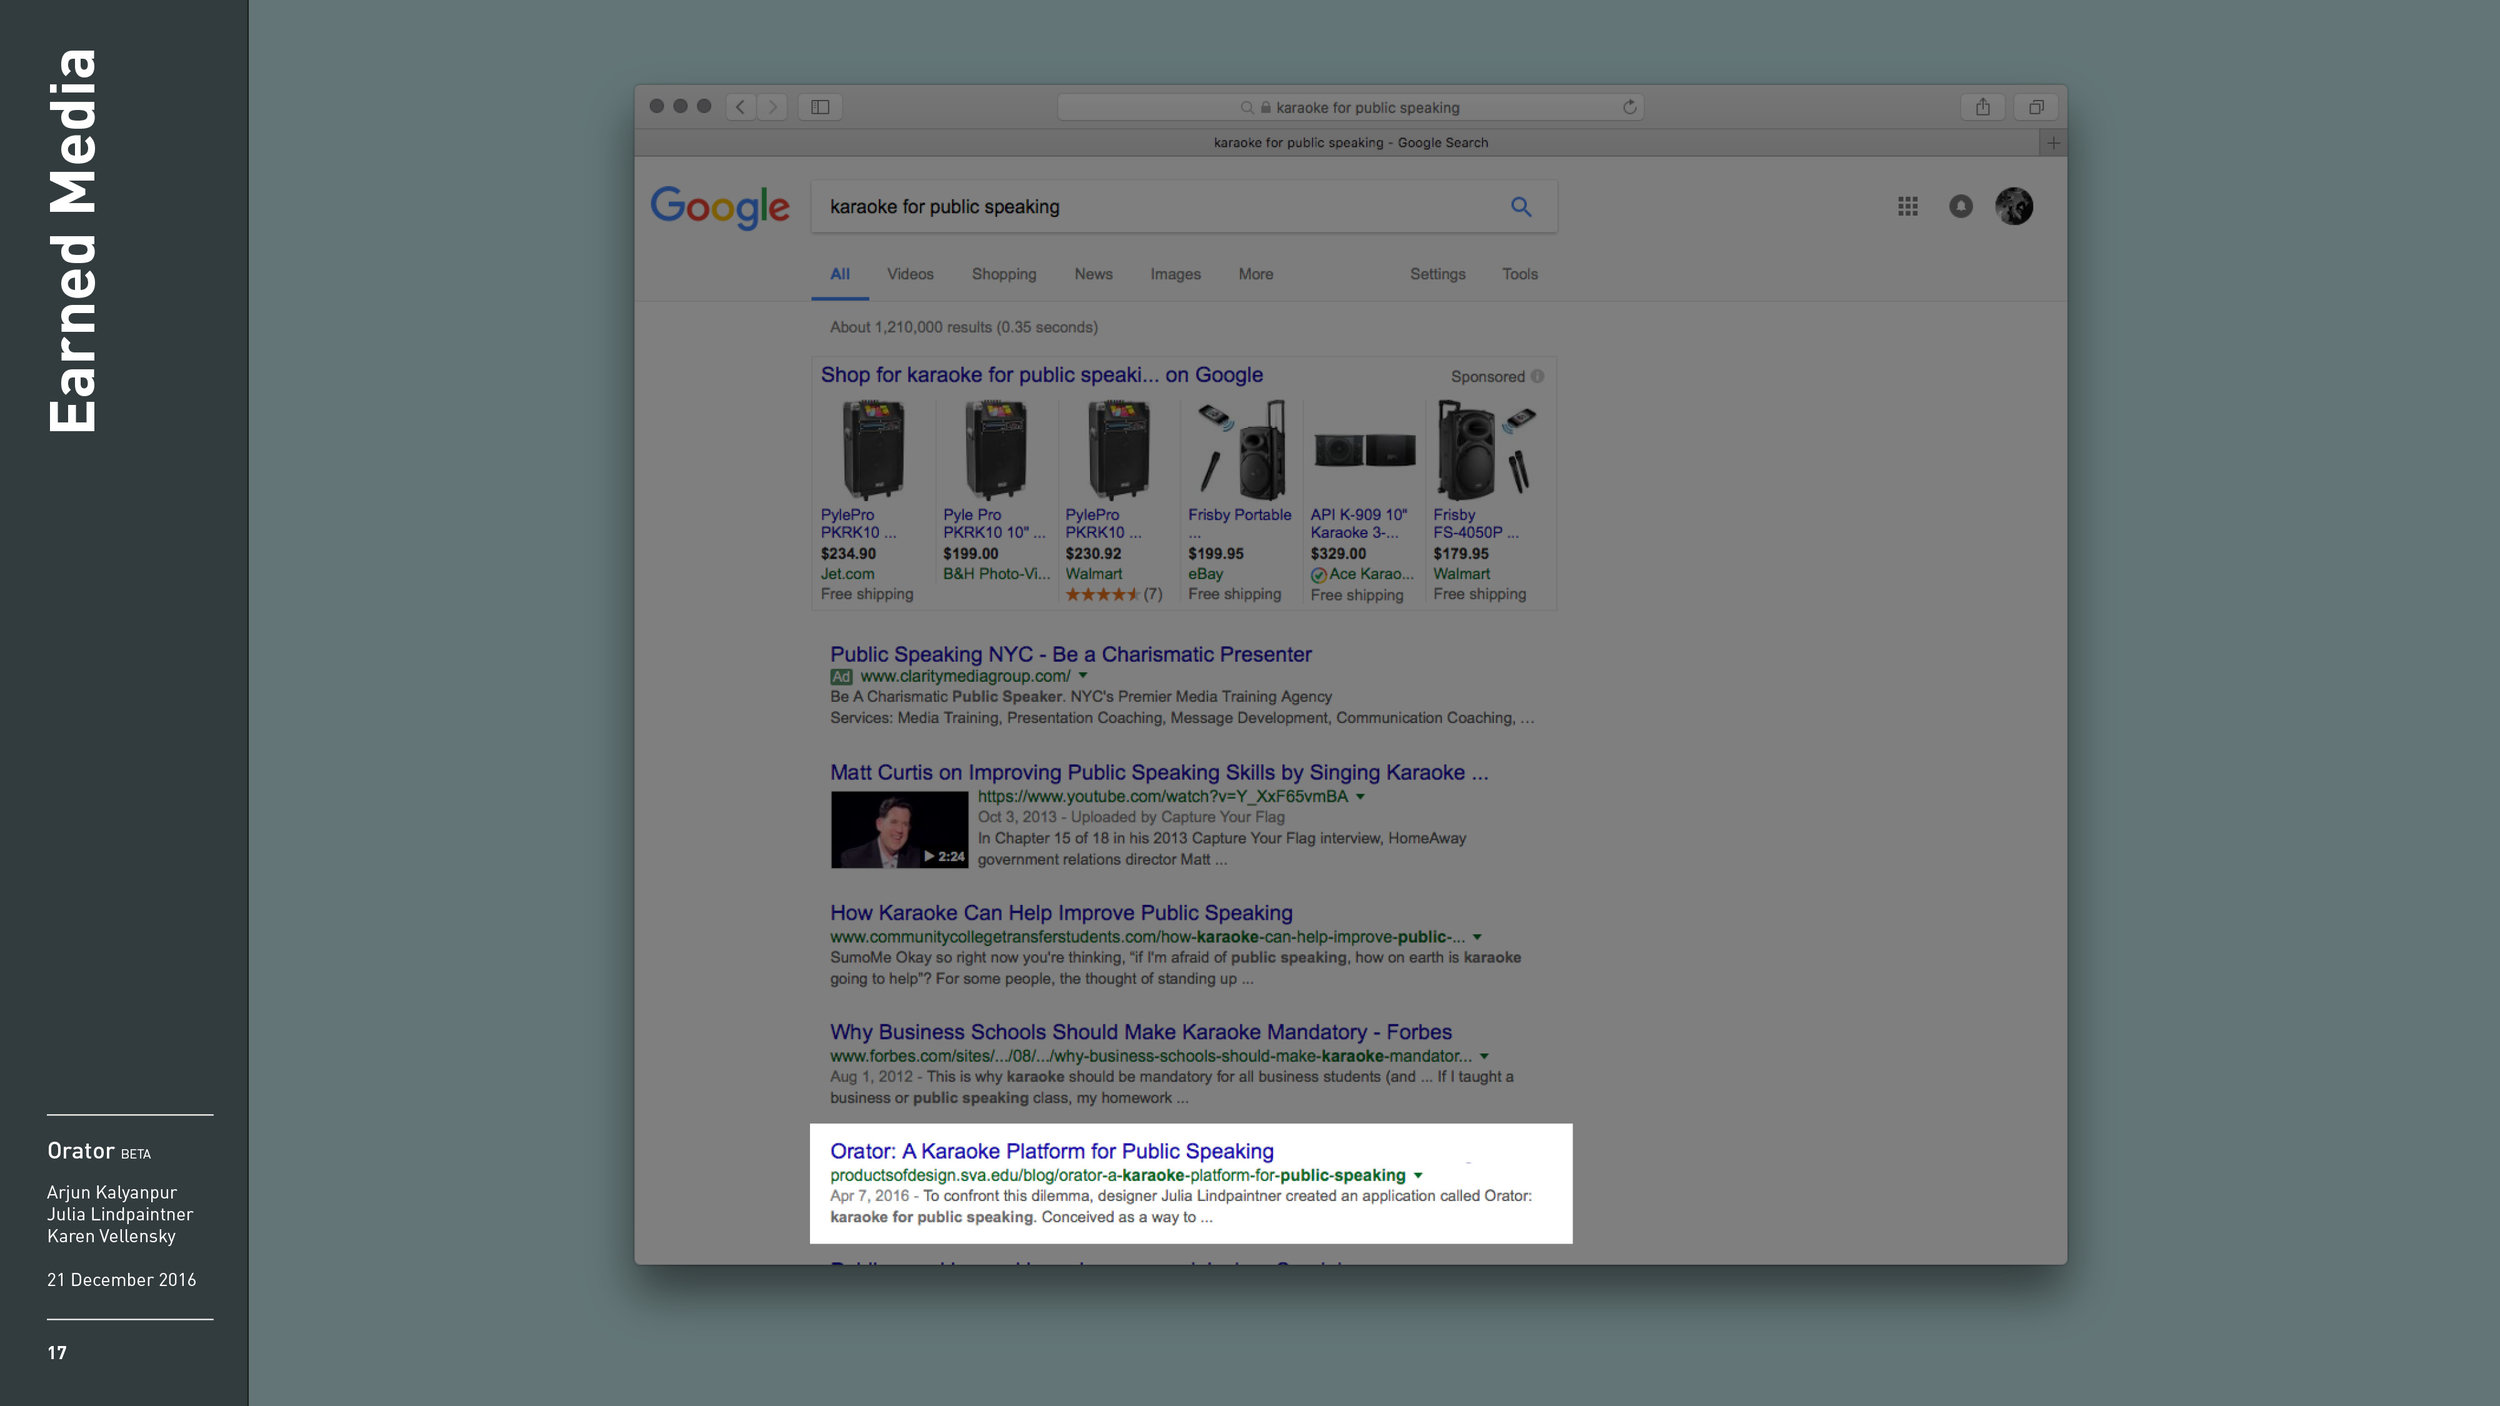
Task: Click the Ace Karao... seller name
Action: [1371, 574]
